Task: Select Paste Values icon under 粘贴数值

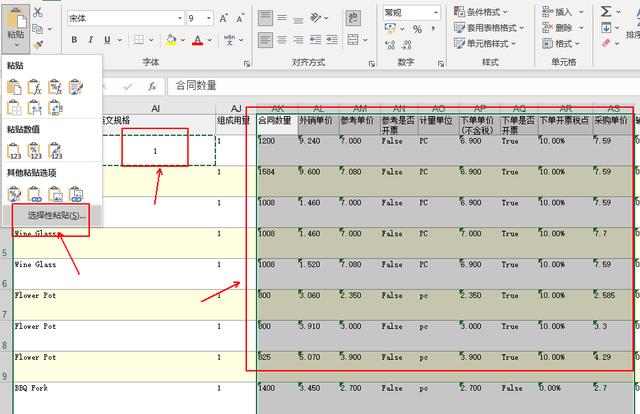Action: click(x=15, y=150)
